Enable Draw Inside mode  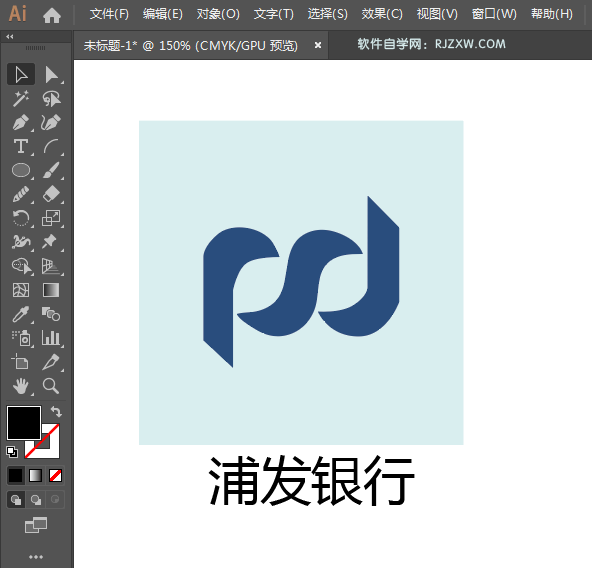pos(55,500)
